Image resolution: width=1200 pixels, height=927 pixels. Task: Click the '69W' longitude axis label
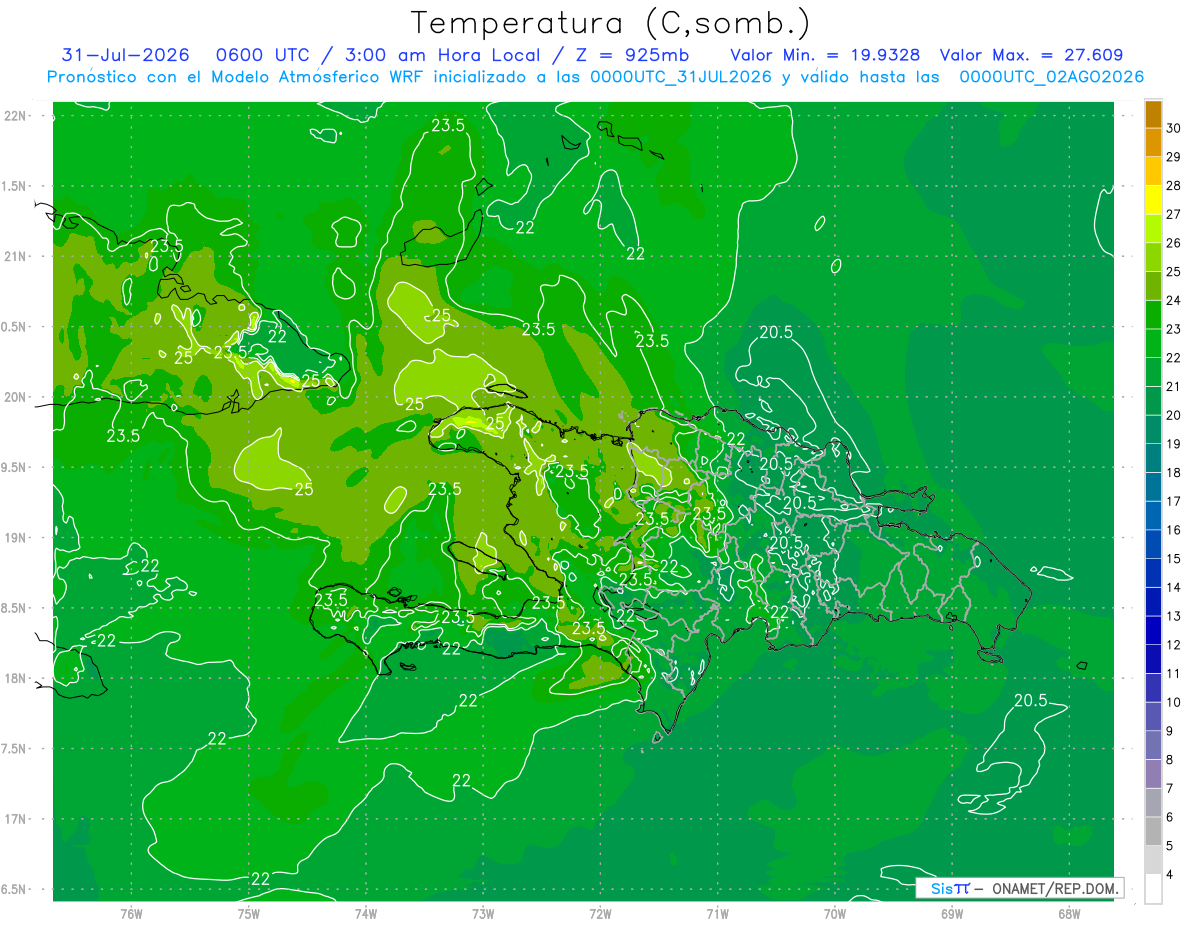click(951, 913)
